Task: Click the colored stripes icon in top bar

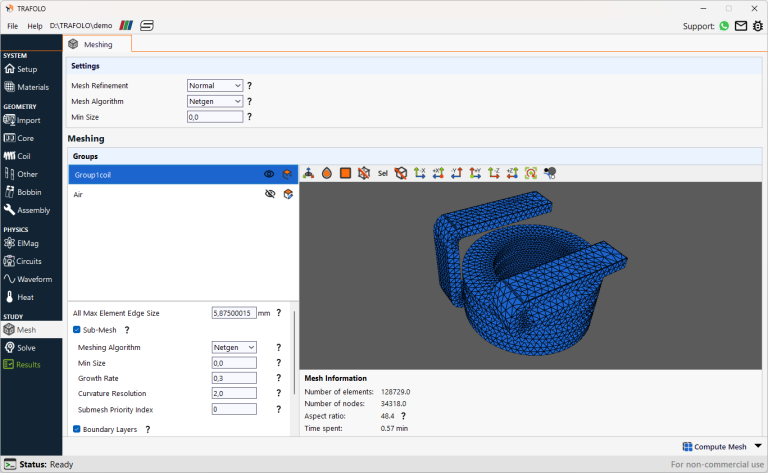Action: click(126, 25)
